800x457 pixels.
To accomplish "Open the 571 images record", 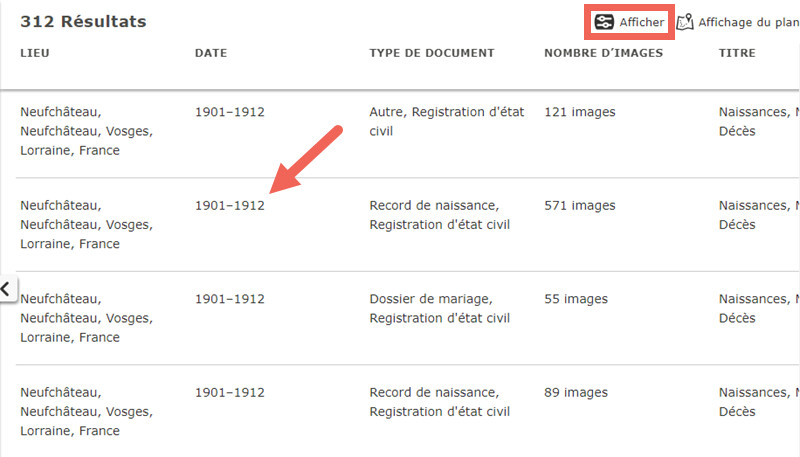I will coord(580,206).
